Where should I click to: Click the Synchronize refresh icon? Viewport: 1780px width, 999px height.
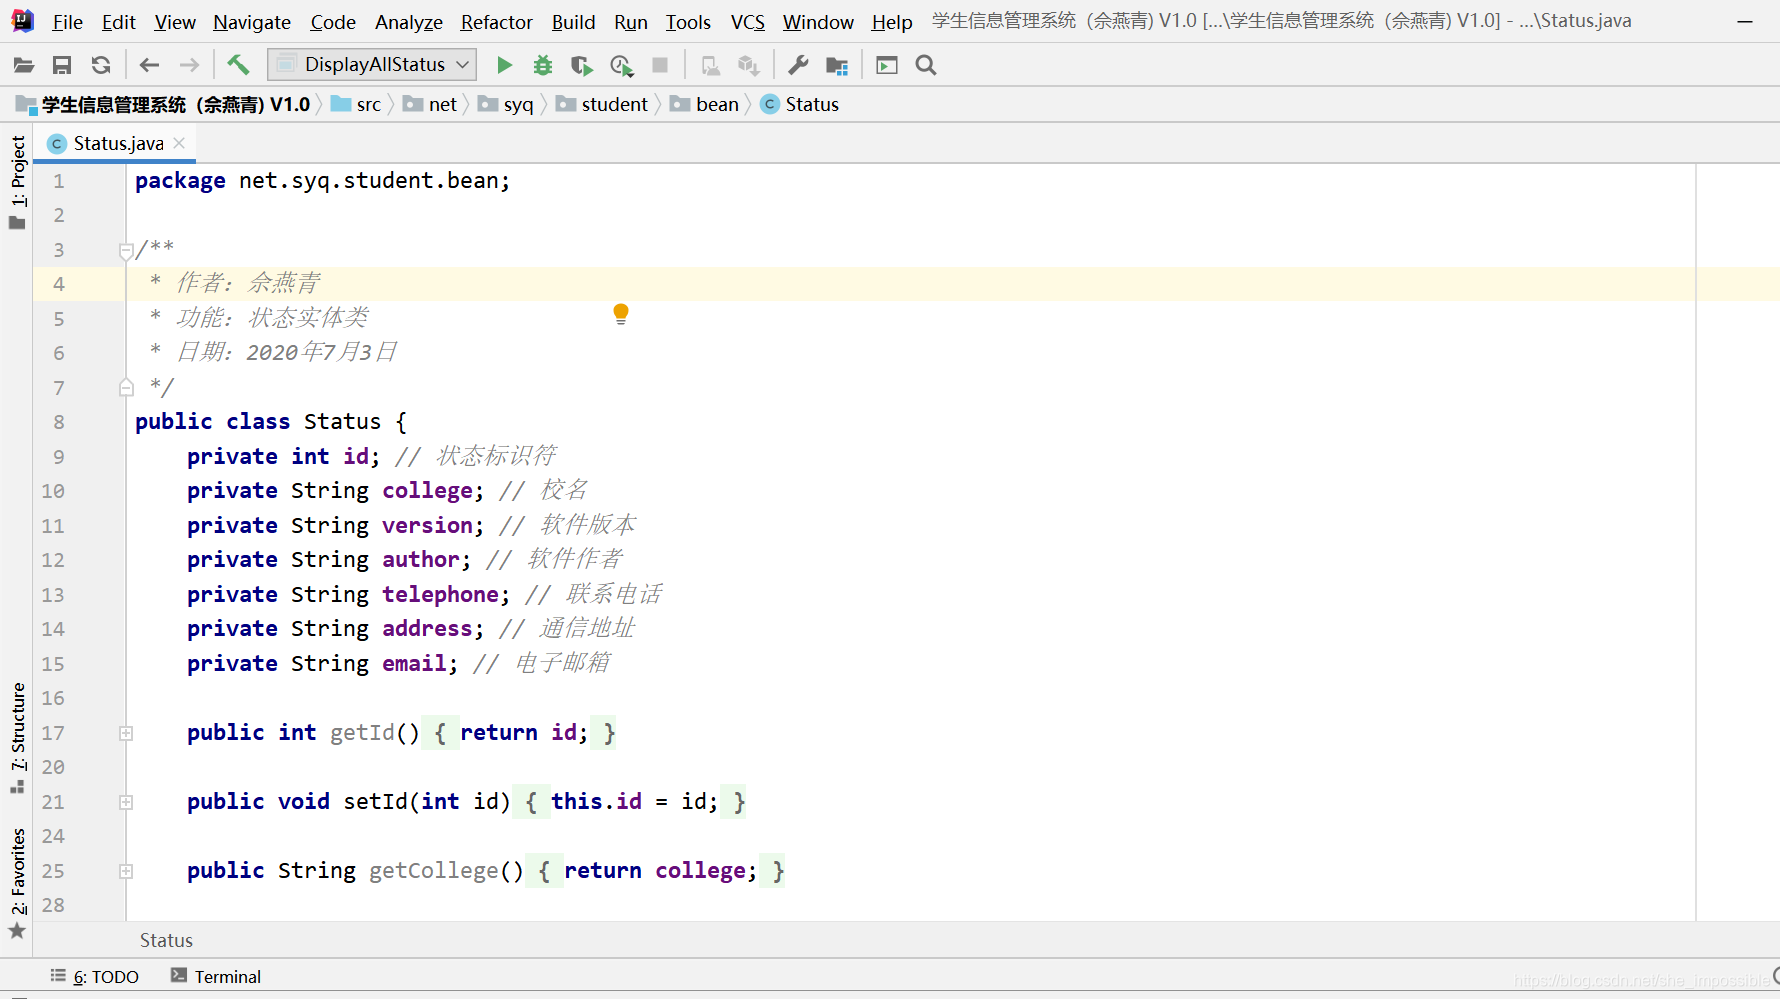(101, 66)
